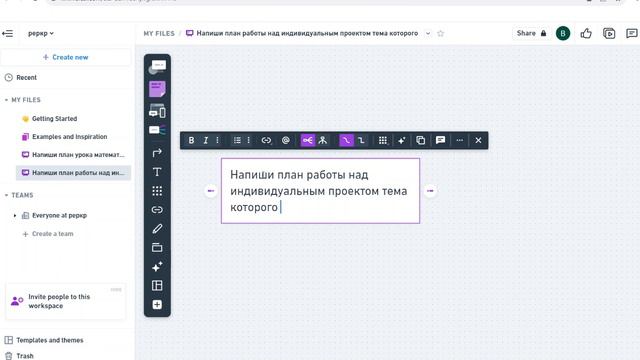This screenshot has width=640, height=360.
Task: Open the icon picker in the floating toolbar
Action: (382, 140)
